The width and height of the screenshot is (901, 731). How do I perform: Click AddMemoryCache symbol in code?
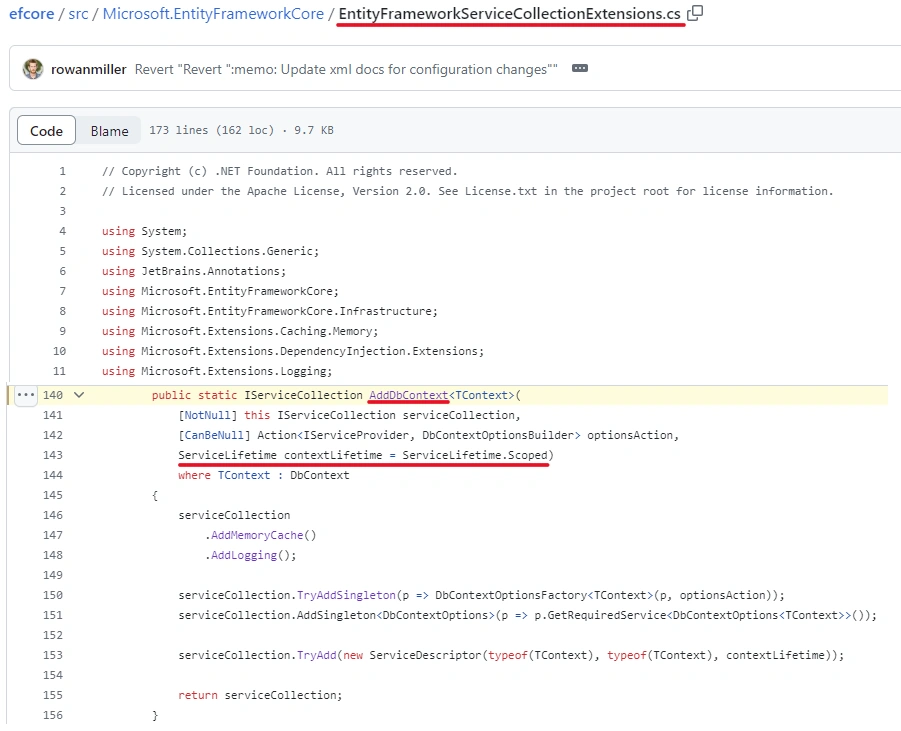pos(257,536)
